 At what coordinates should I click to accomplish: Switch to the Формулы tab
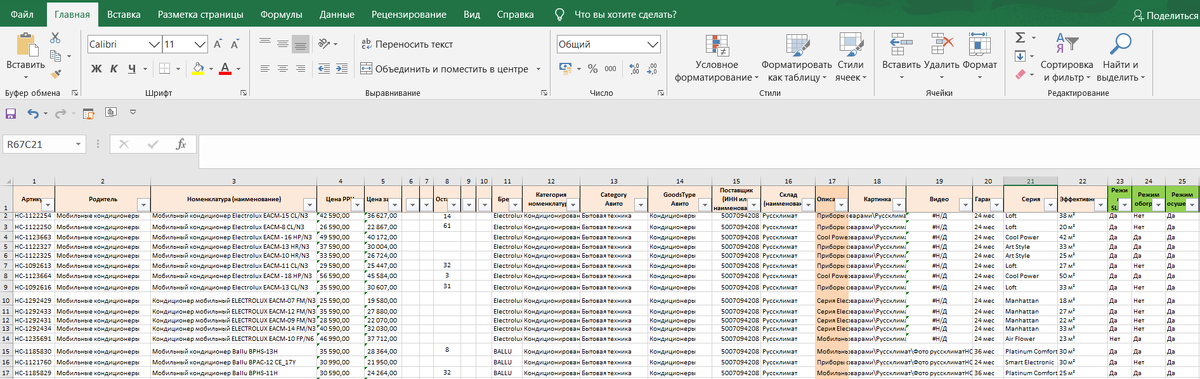[x=282, y=16]
